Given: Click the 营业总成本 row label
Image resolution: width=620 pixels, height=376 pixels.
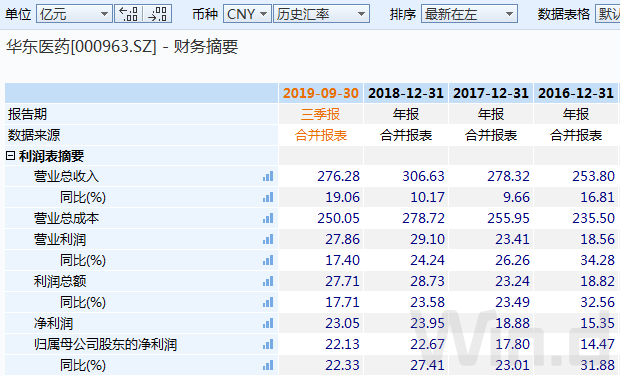Looking at the screenshot, I should [66, 218].
